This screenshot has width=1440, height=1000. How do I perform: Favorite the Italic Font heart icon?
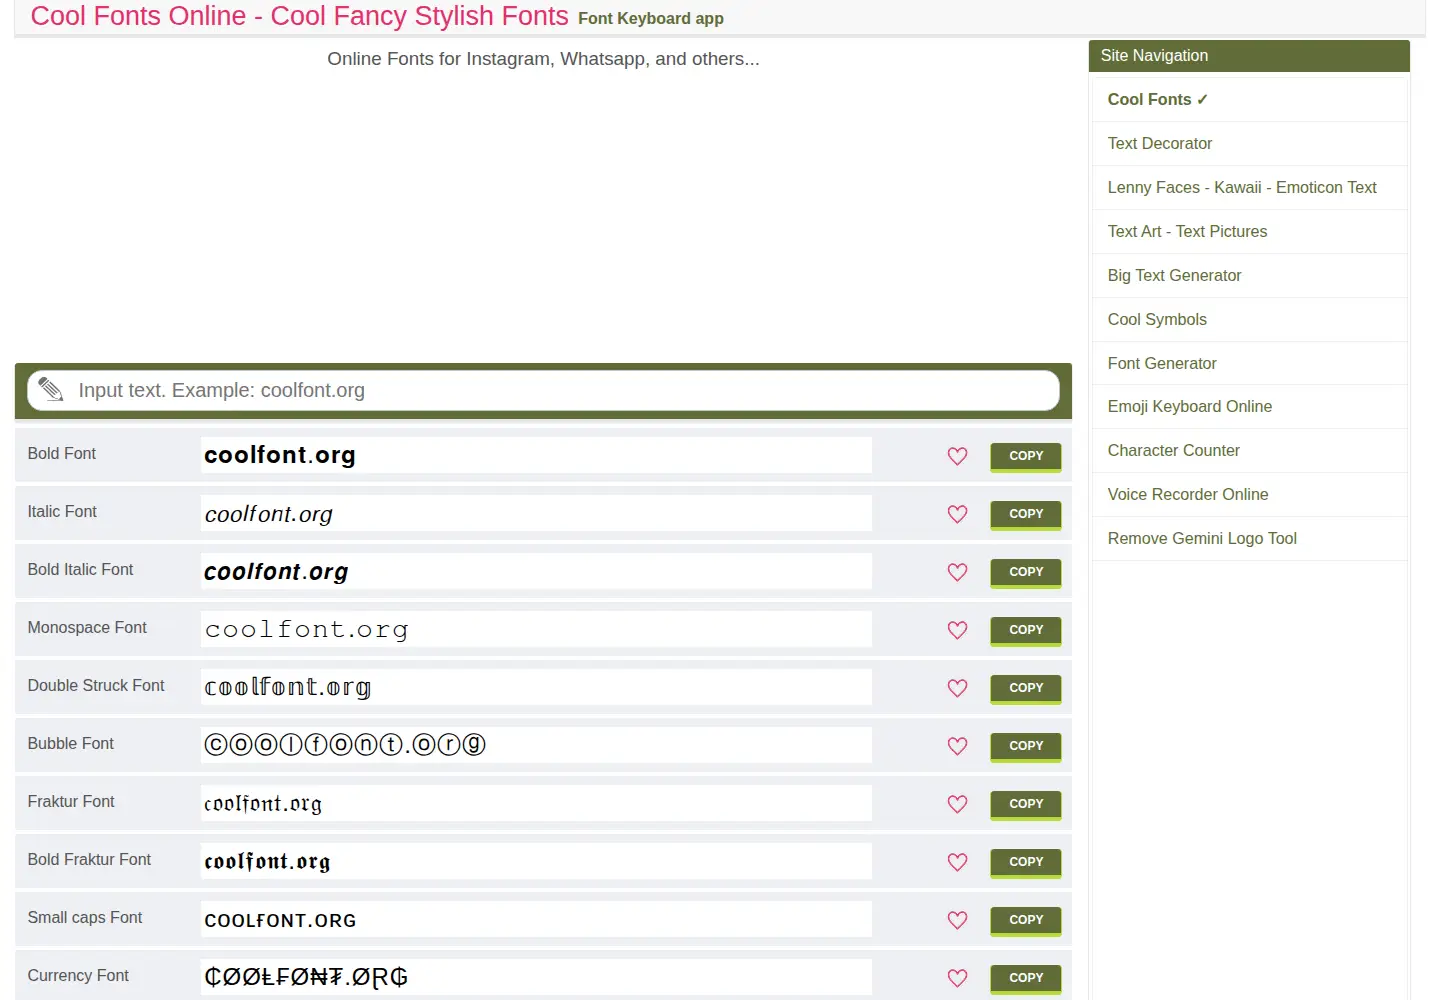point(957,514)
